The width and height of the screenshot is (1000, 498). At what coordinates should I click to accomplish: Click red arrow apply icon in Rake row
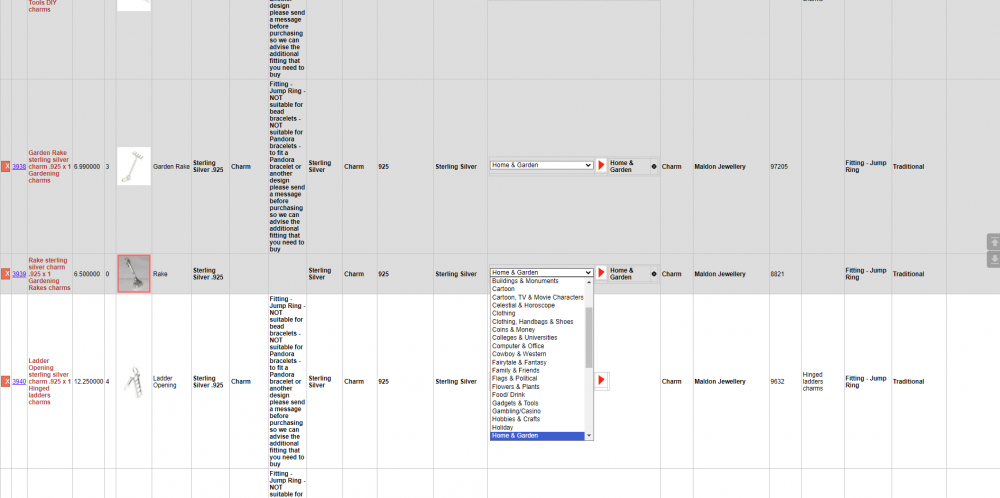[601, 272]
